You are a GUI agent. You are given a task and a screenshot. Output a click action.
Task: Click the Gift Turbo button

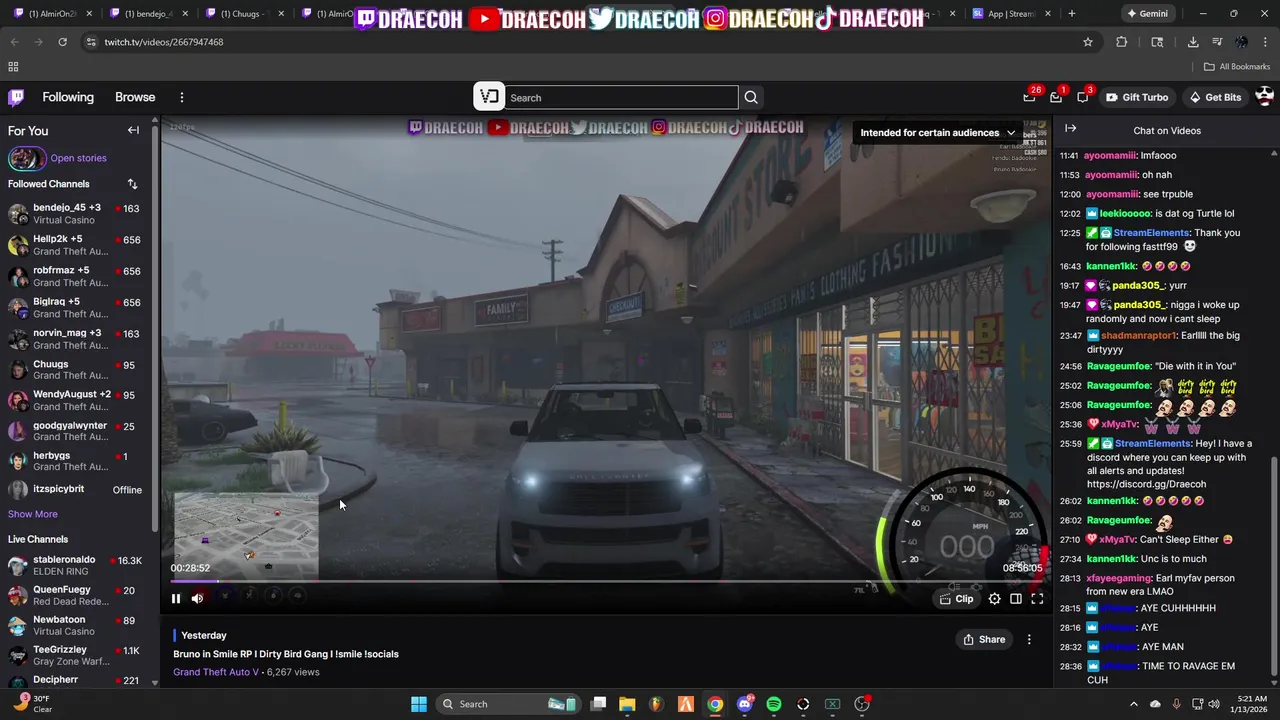1137,97
